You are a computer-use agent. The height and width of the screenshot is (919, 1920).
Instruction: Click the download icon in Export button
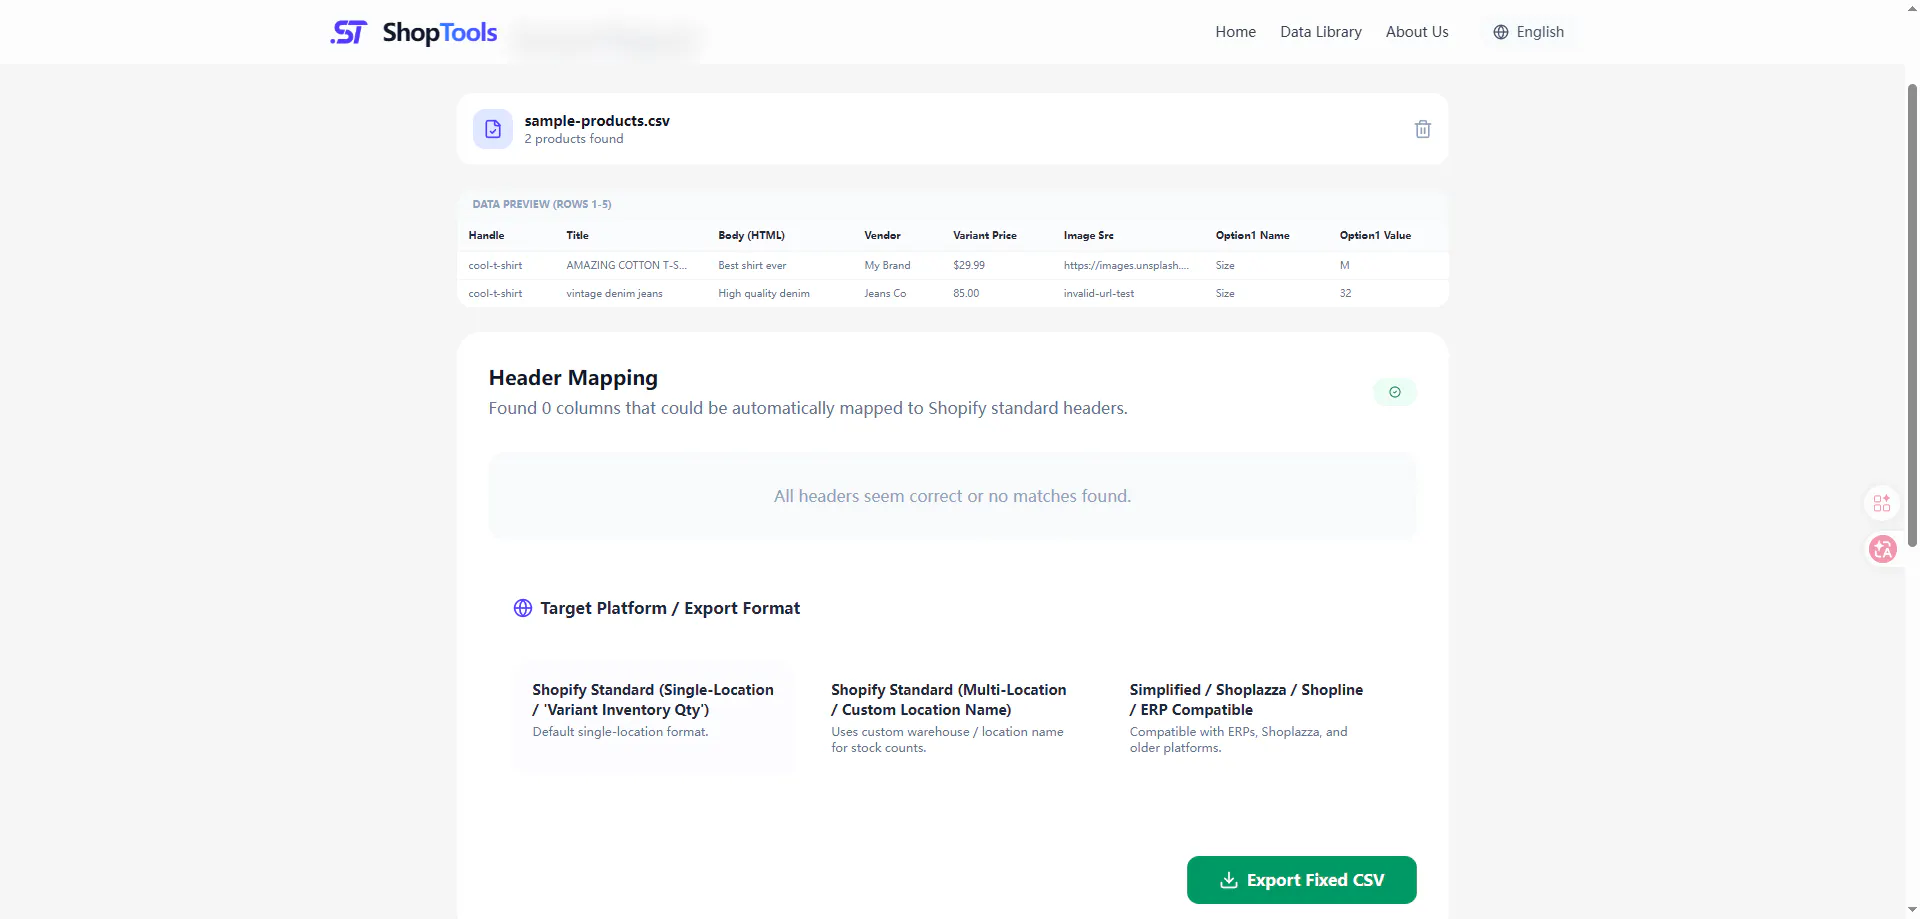point(1229,880)
